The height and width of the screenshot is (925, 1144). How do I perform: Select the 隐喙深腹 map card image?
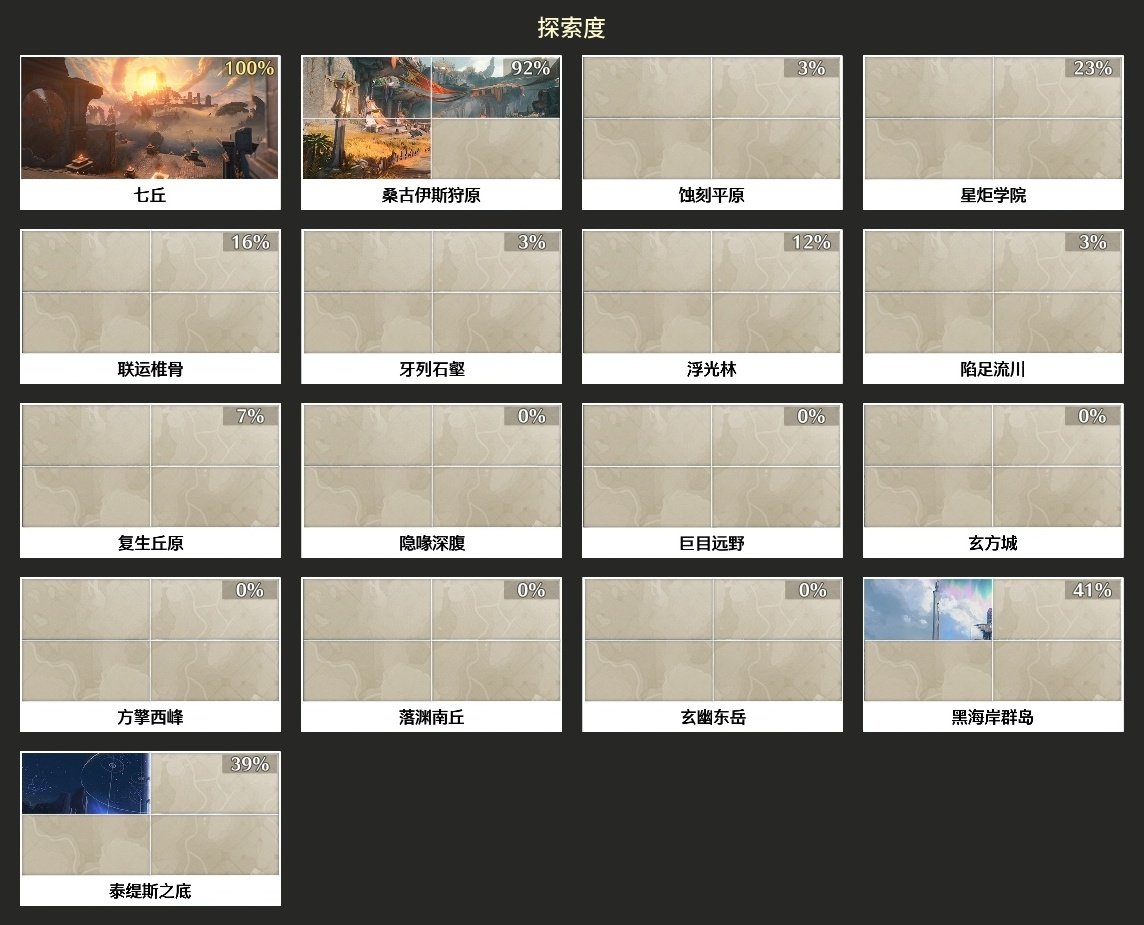point(431,465)
